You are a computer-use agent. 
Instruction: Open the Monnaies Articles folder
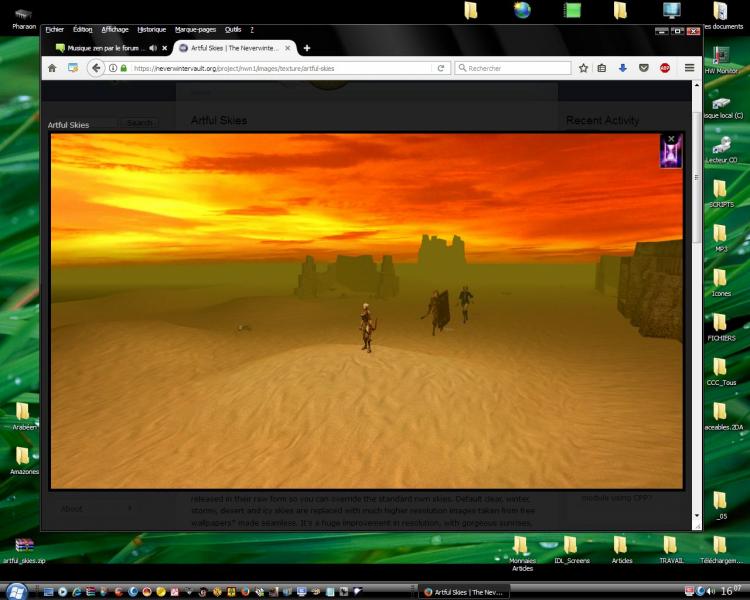(522, 554)
